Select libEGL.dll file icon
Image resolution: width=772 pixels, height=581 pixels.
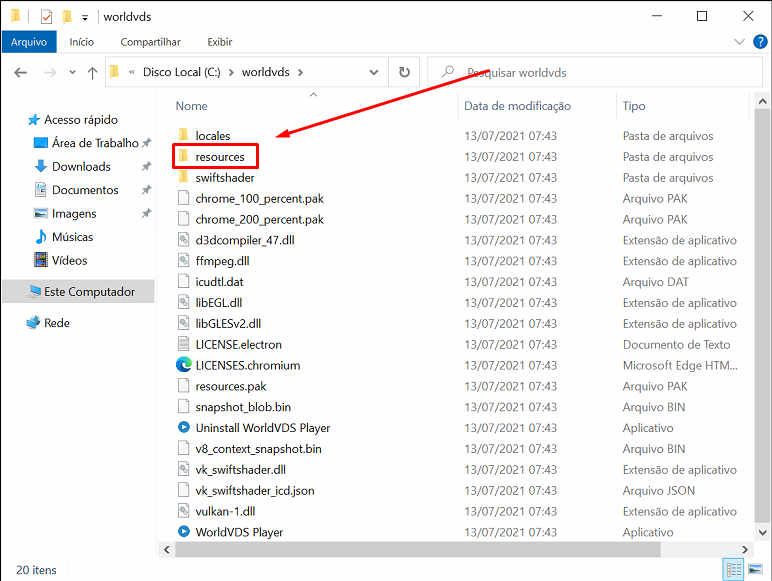point(184,302)
